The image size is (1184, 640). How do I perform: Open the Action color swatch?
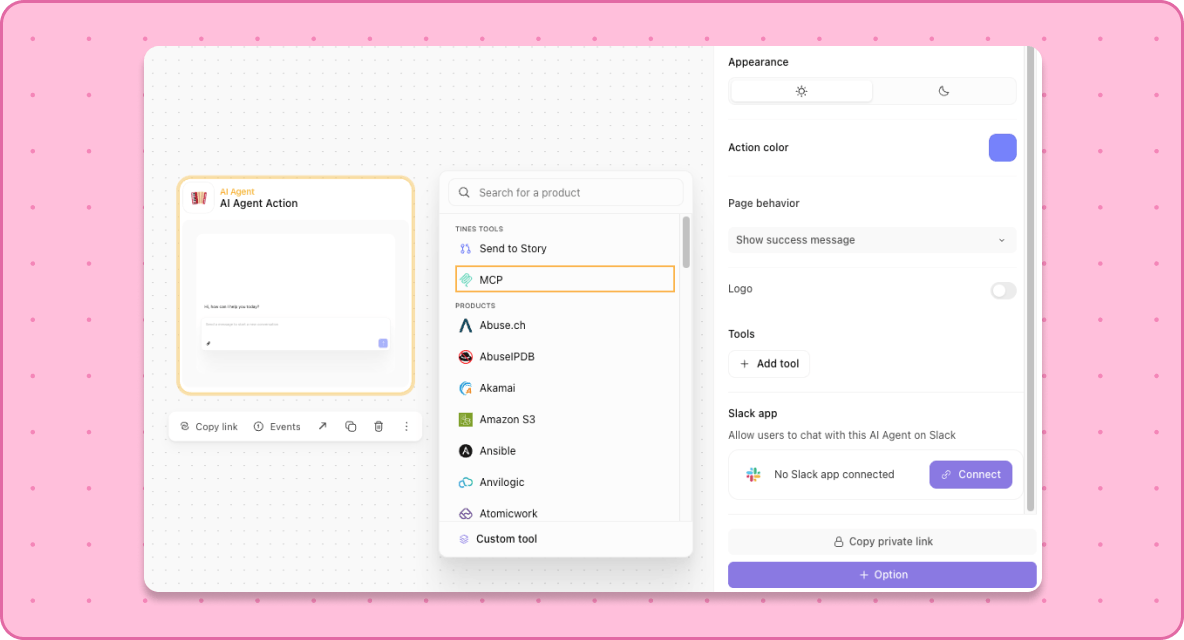[1002, 148]
